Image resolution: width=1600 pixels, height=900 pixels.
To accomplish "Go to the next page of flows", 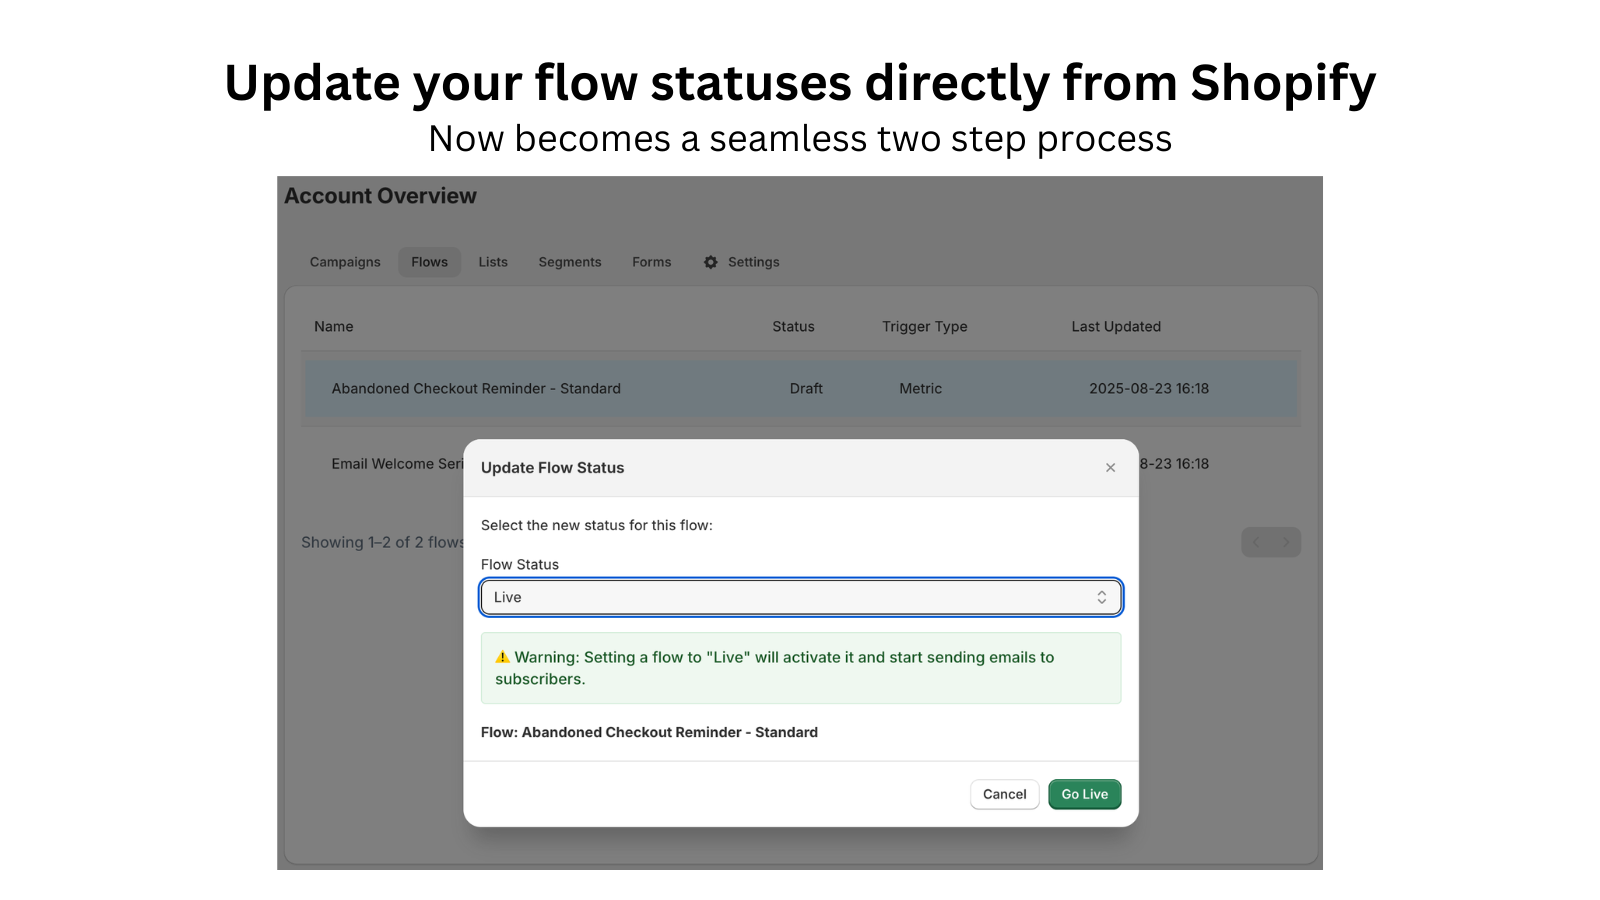I will click(x=1286, y=542).
